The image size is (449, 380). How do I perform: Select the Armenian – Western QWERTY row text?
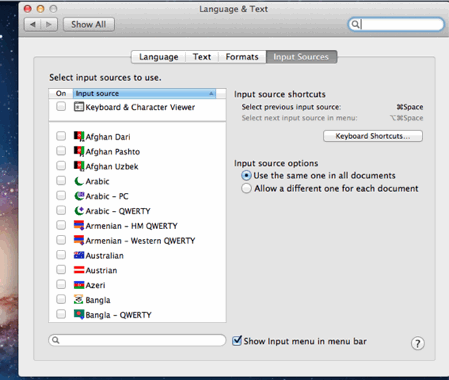(x=140, y=241)
